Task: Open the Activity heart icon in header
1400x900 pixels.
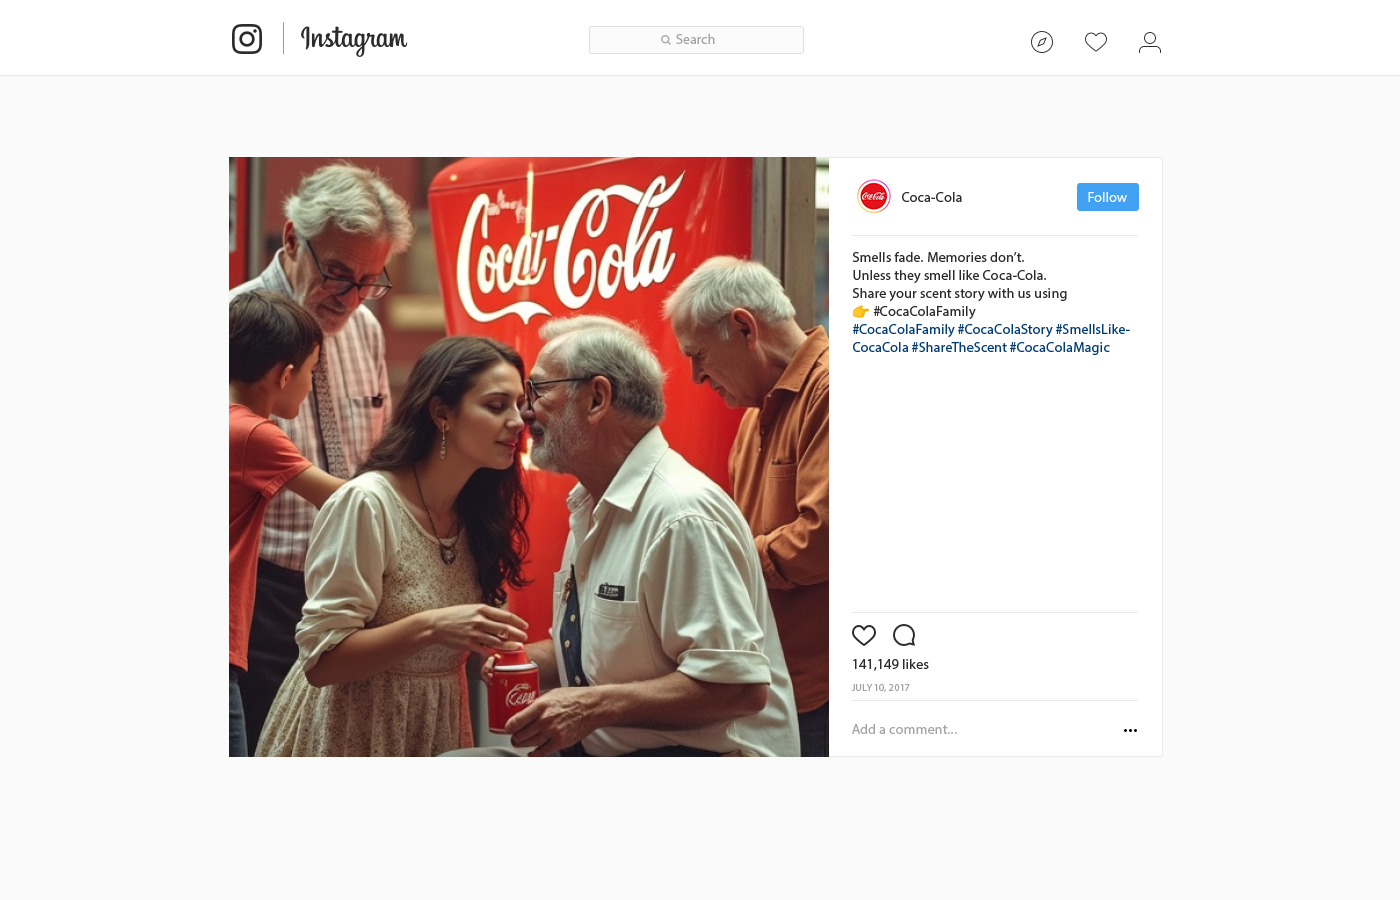Action: pos(1096,42)
